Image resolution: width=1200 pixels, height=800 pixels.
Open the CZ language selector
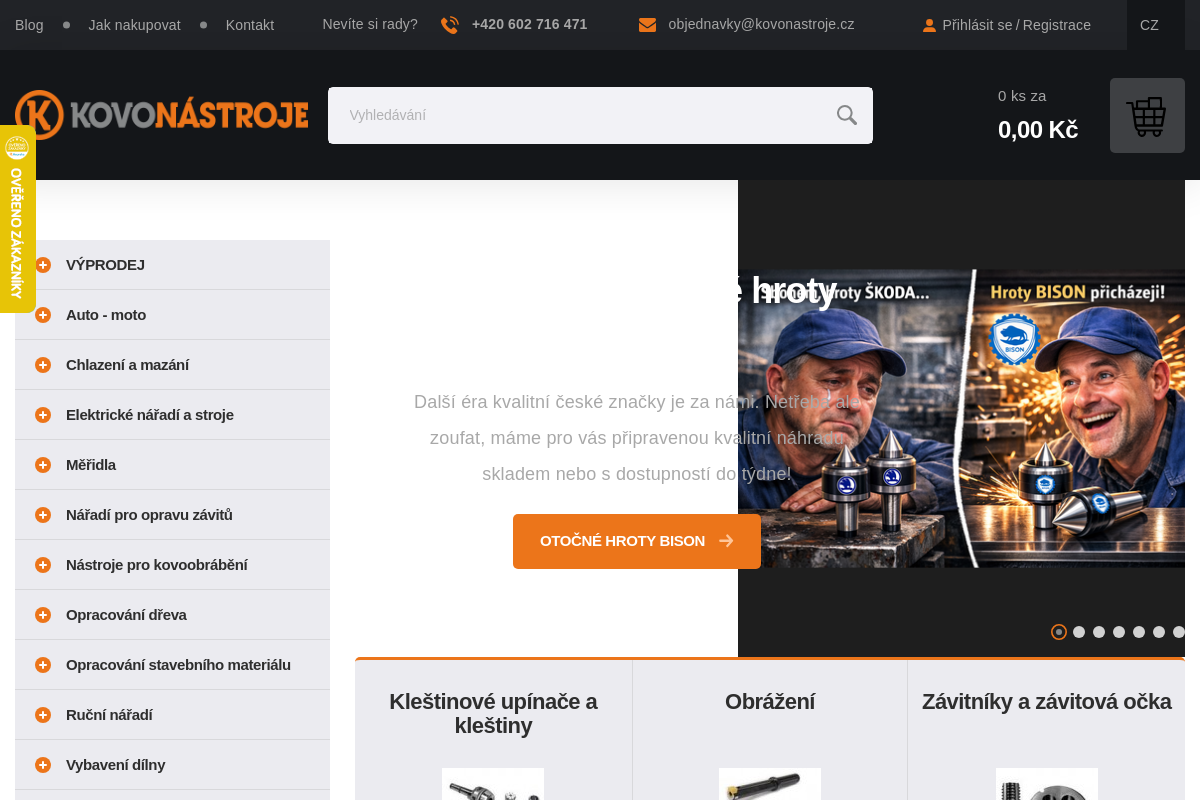click(x=1149, y=25)
